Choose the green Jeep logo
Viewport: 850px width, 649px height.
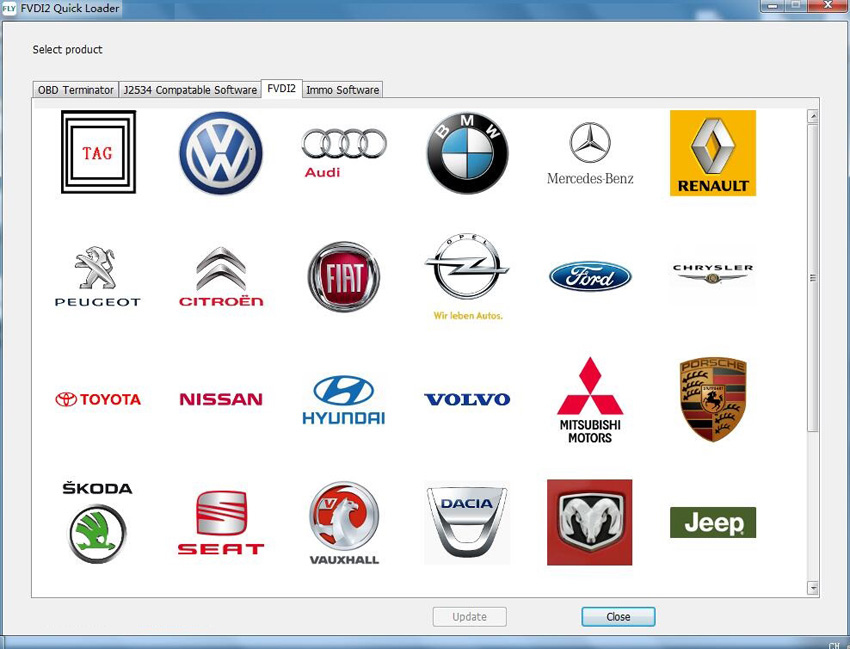pos(713,523)
